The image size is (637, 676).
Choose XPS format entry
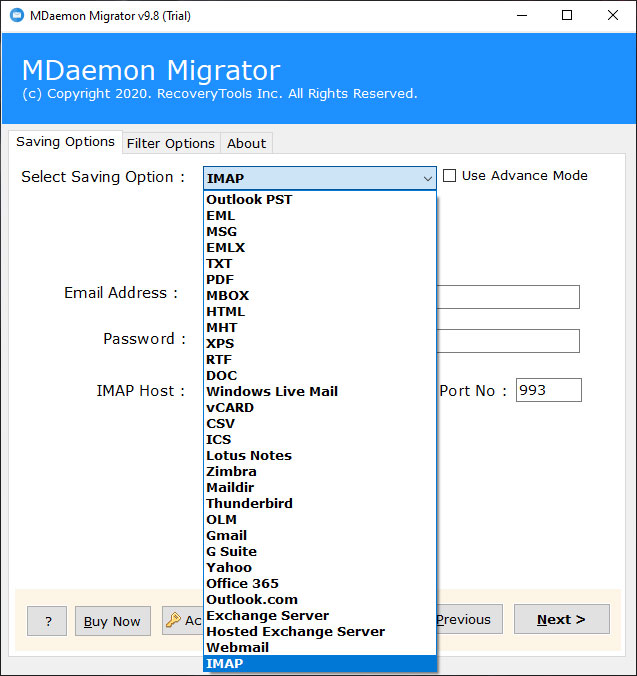point(320,343)
